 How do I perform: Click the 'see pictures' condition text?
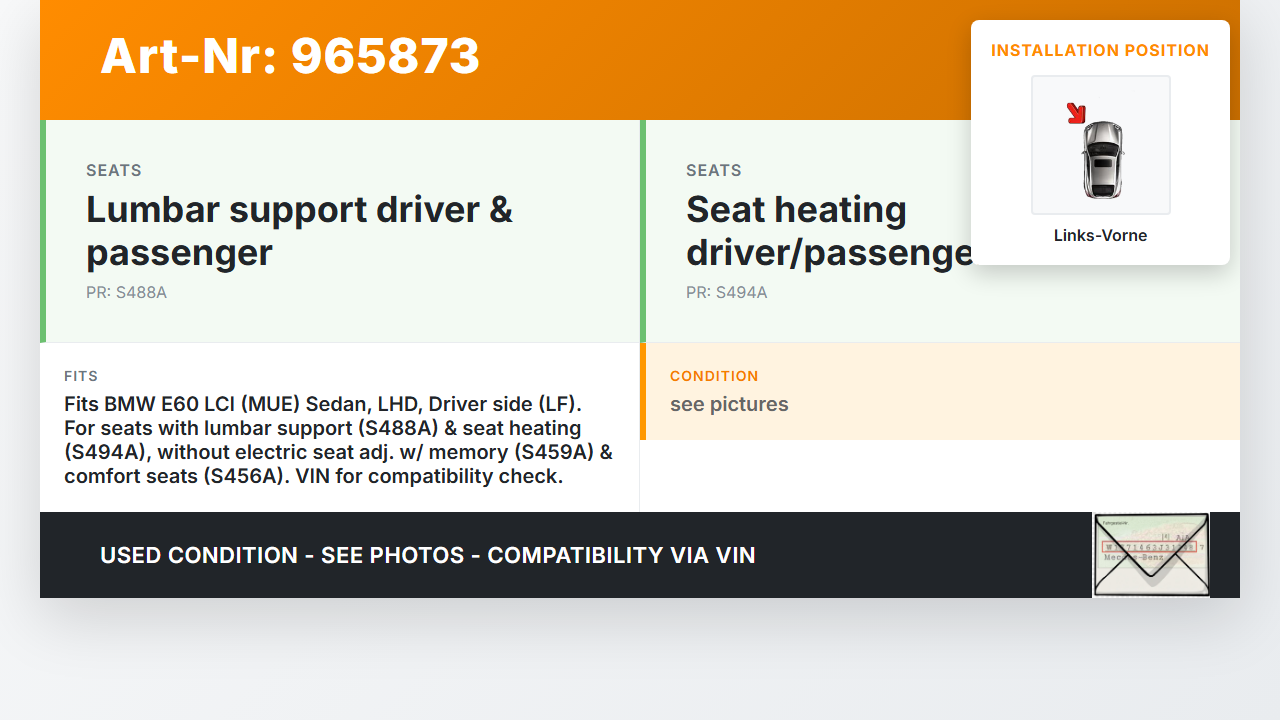tap(729, 404)
